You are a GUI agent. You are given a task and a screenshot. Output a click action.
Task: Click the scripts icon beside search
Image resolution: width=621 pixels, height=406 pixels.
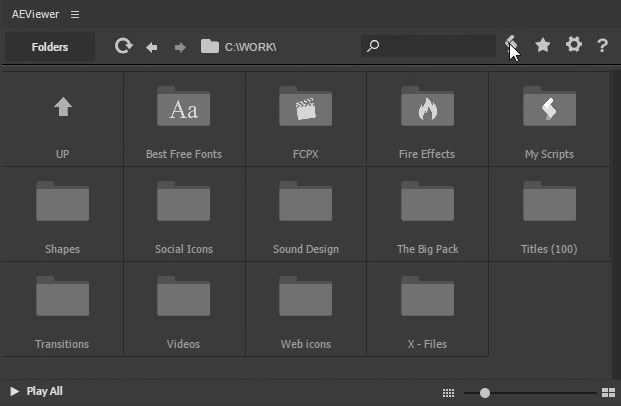pyautogui.click(x=512, y=45)
